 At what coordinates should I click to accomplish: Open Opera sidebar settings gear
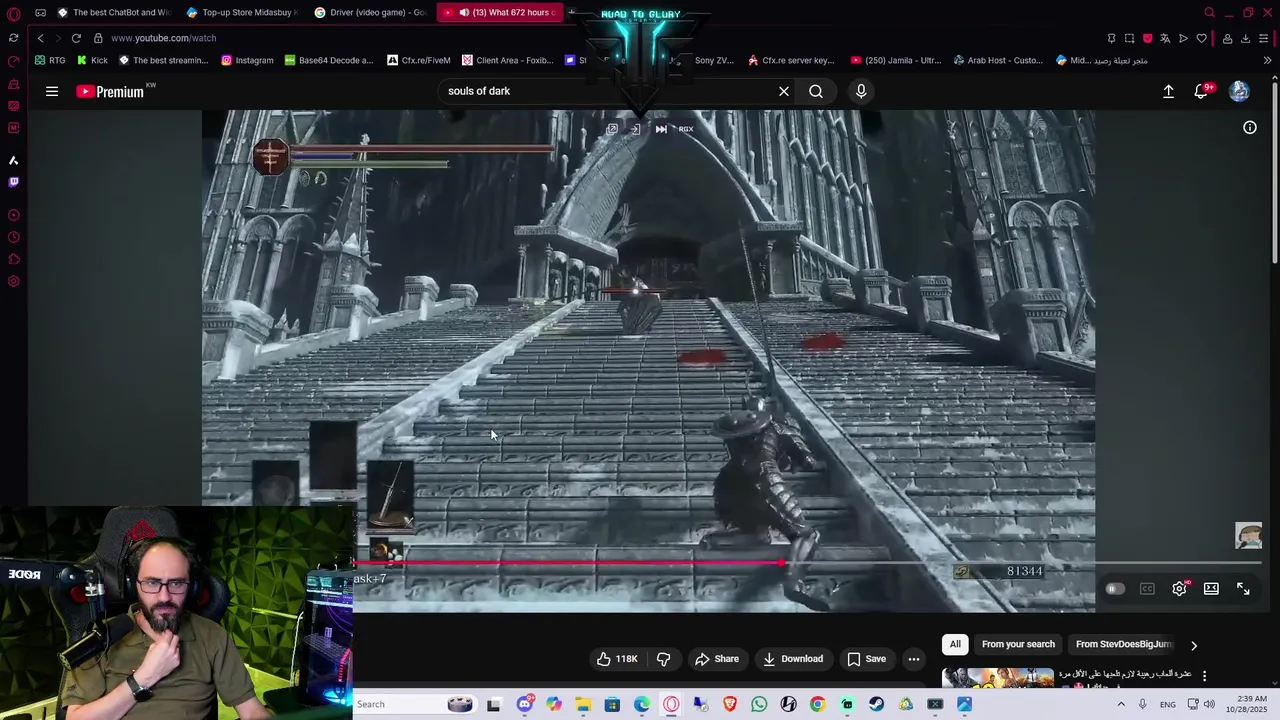pyautogui.click(x=13, y=281)
